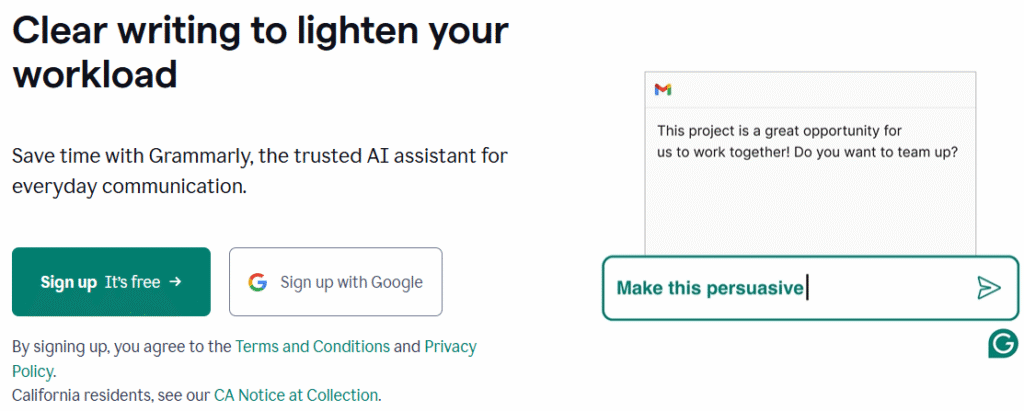Click the Gmail logo in the email mockup
The image size is (1024, 411).
663,90
